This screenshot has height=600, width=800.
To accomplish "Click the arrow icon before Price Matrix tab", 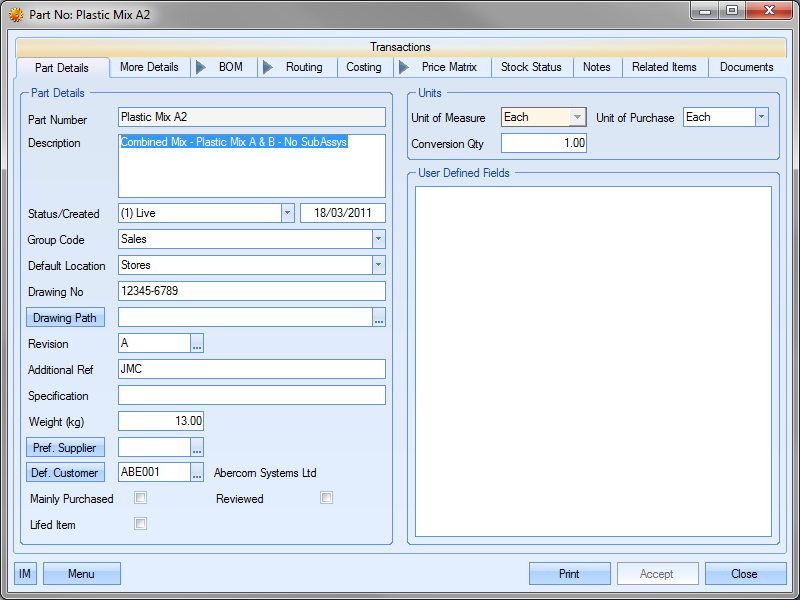I will coord(404,67).
